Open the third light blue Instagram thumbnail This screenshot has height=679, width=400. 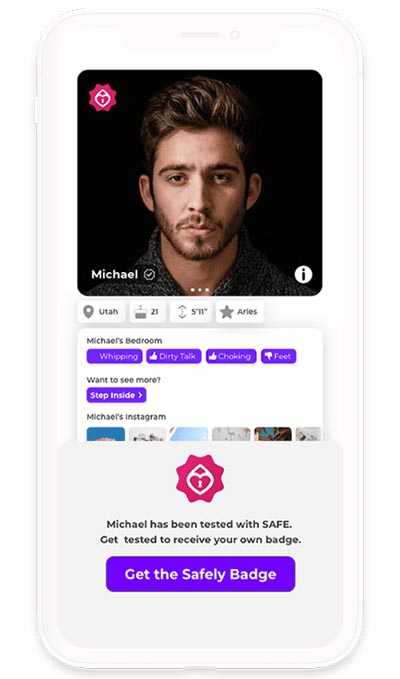click(x=189, y=434)
